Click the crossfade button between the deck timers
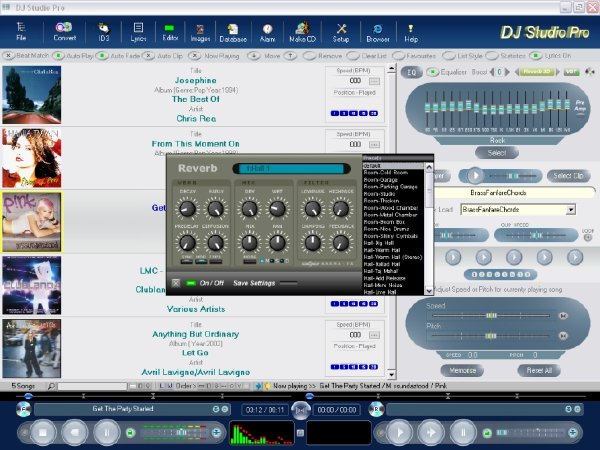The width and height of the screenshot is (600, 450). pyautogui.click(x=300, y=410)
